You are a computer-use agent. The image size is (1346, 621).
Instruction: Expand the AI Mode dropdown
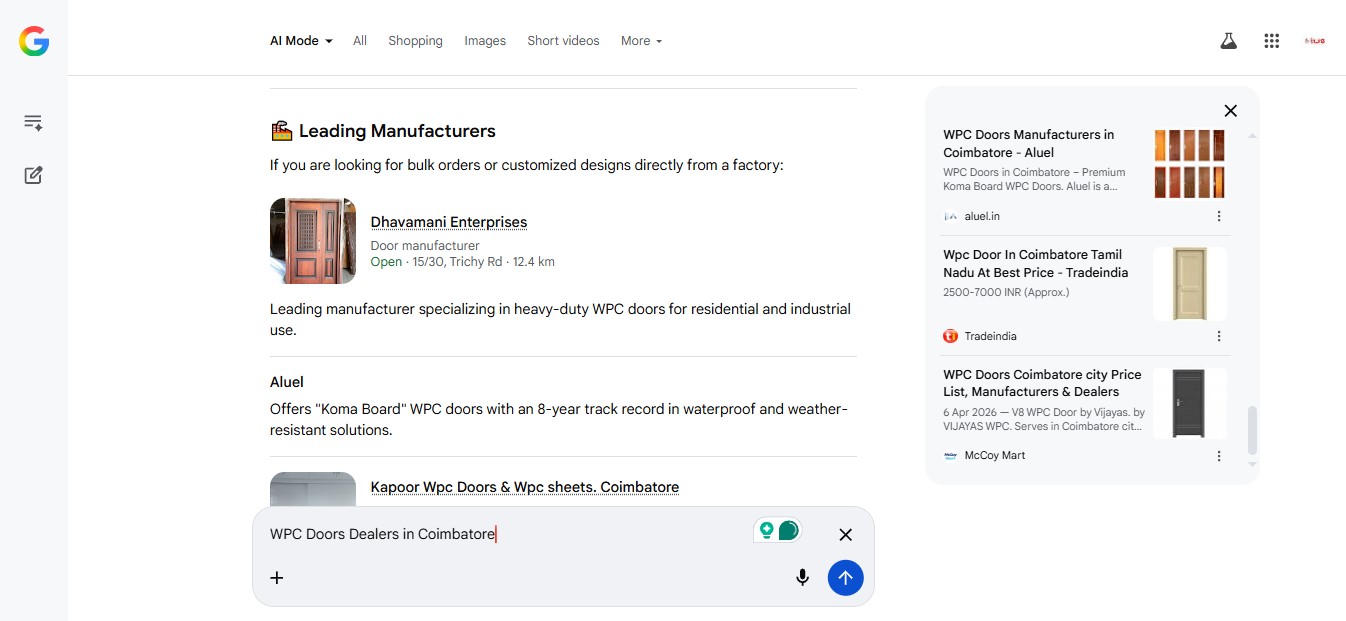pos(301,41)
